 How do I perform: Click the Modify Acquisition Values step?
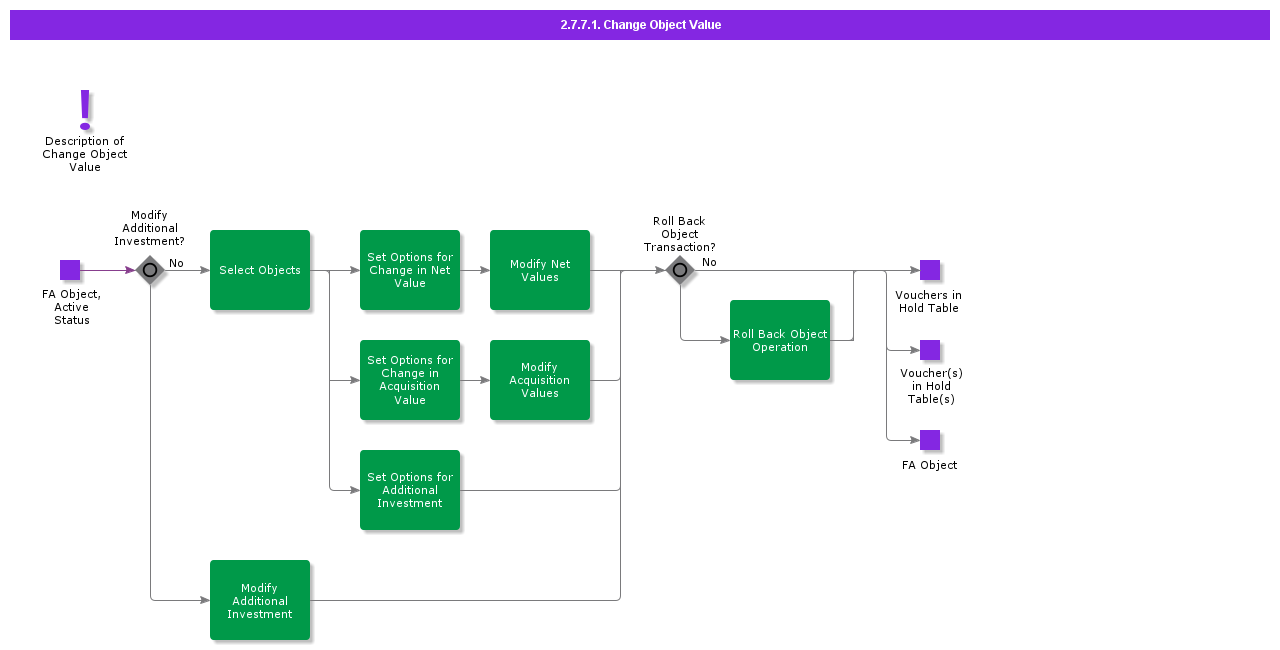tap(540, 380)
